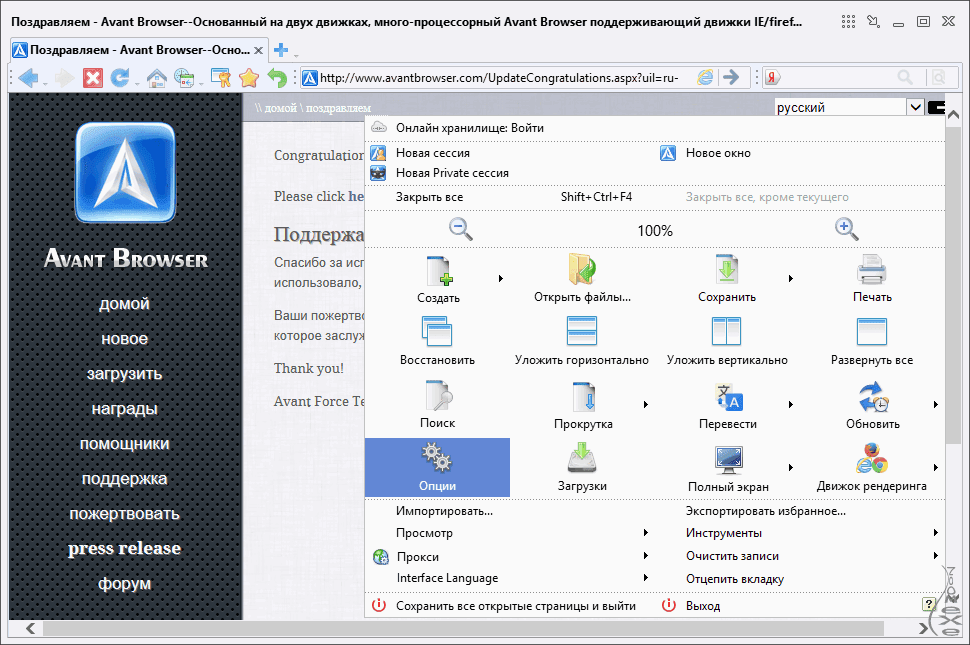Click Уложить горизонтально icon
The image size is (970, 645).
coord(582,331)
